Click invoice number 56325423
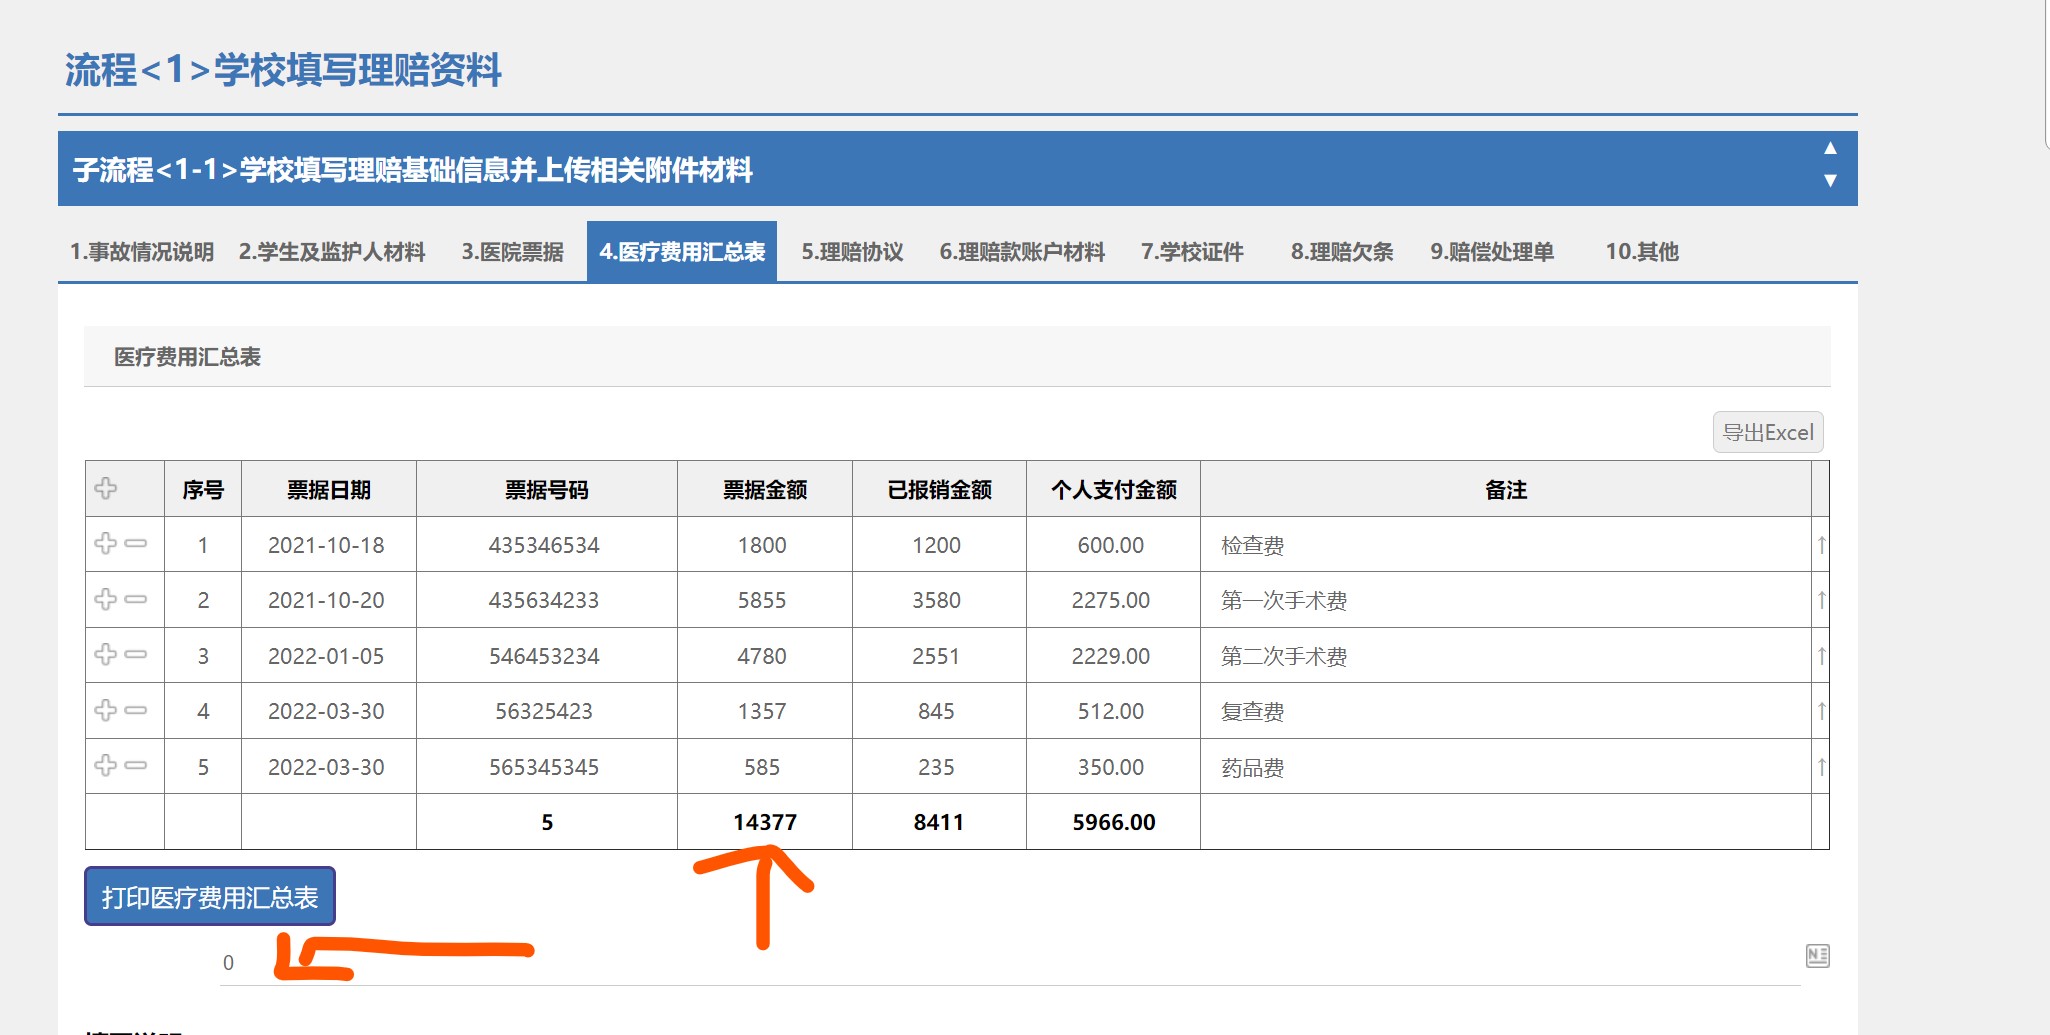 click(x=545, y=711)
